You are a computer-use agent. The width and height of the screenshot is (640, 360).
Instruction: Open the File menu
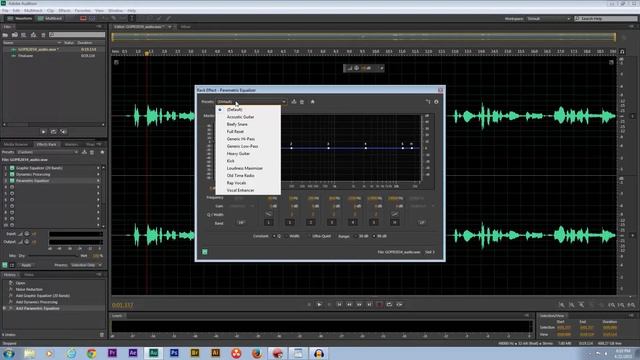pyautogui.click(x=5, y=11)
